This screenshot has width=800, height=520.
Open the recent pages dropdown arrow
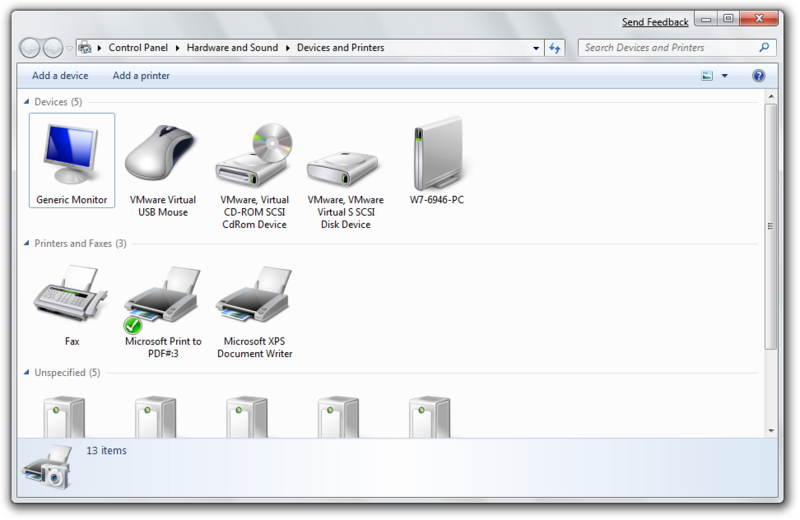click(x=69, y=48)
